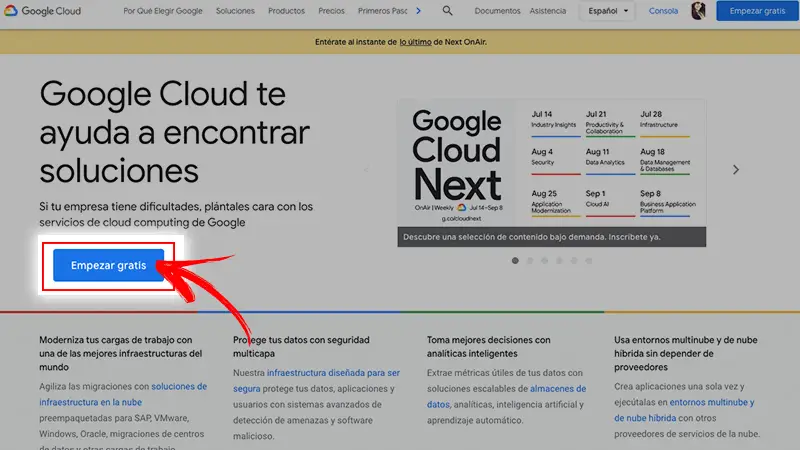
Task: Open 'entornos multinube y de nube híbrida' link
Action: 684,410
